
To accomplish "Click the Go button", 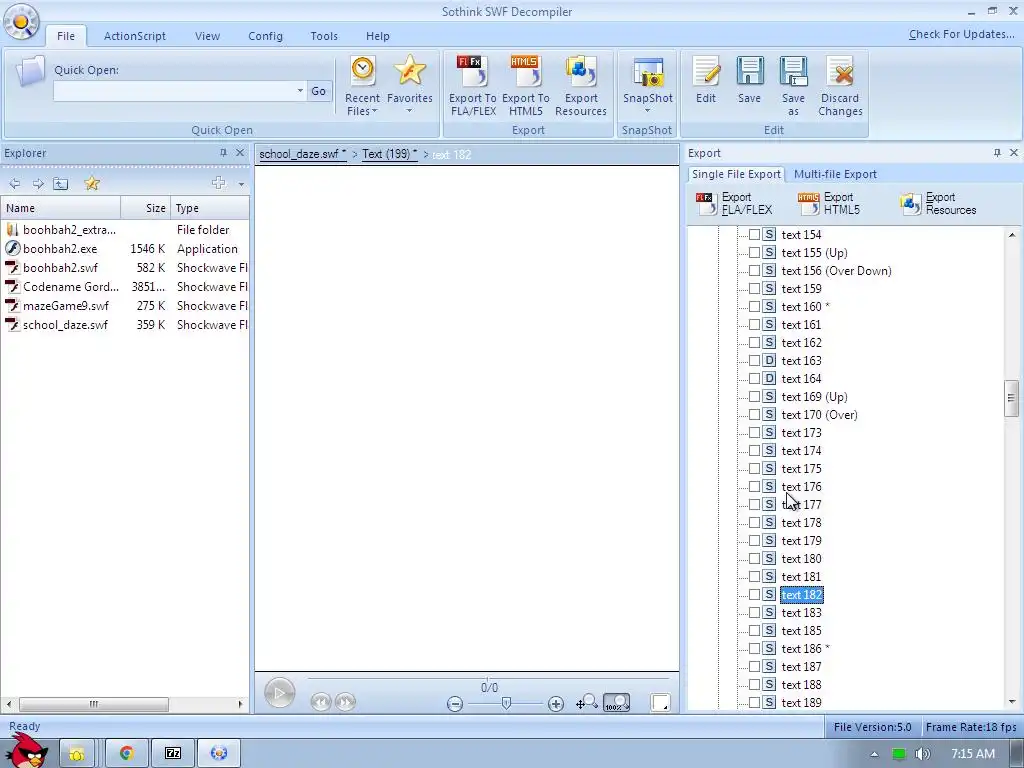I will coord(319,91).
